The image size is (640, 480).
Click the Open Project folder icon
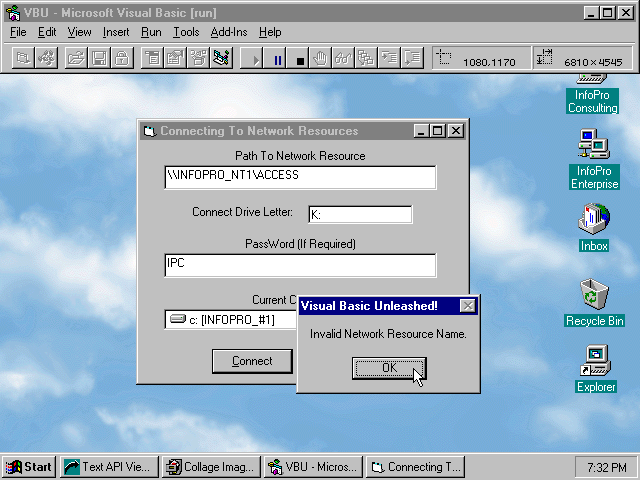[x=76, y=59]
